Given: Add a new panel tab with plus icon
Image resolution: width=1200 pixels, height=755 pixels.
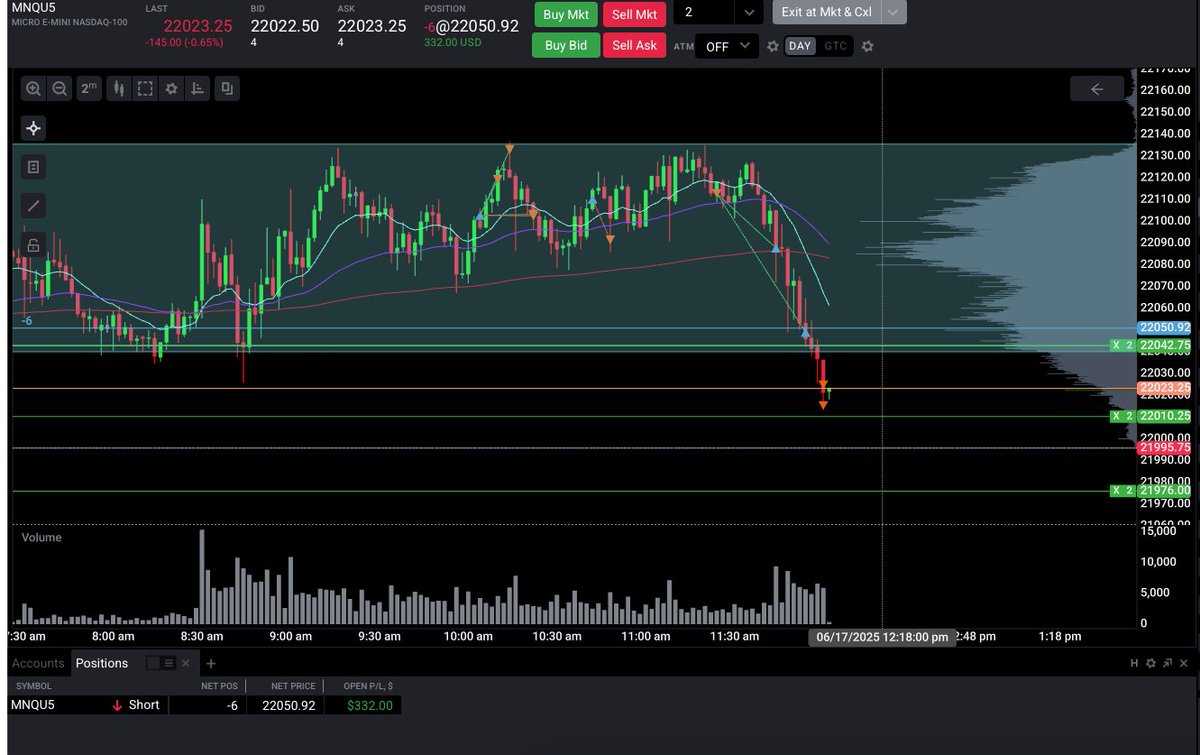Looking at the screenshot, I should 211,663.
